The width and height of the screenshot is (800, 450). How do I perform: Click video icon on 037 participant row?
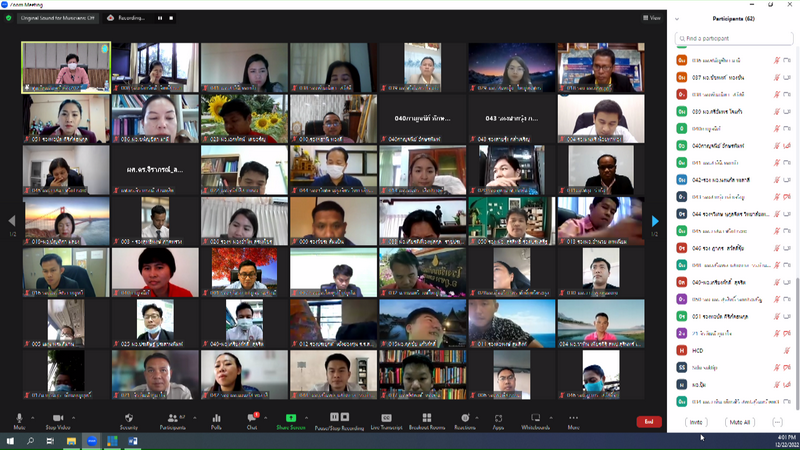pos(787,78)
